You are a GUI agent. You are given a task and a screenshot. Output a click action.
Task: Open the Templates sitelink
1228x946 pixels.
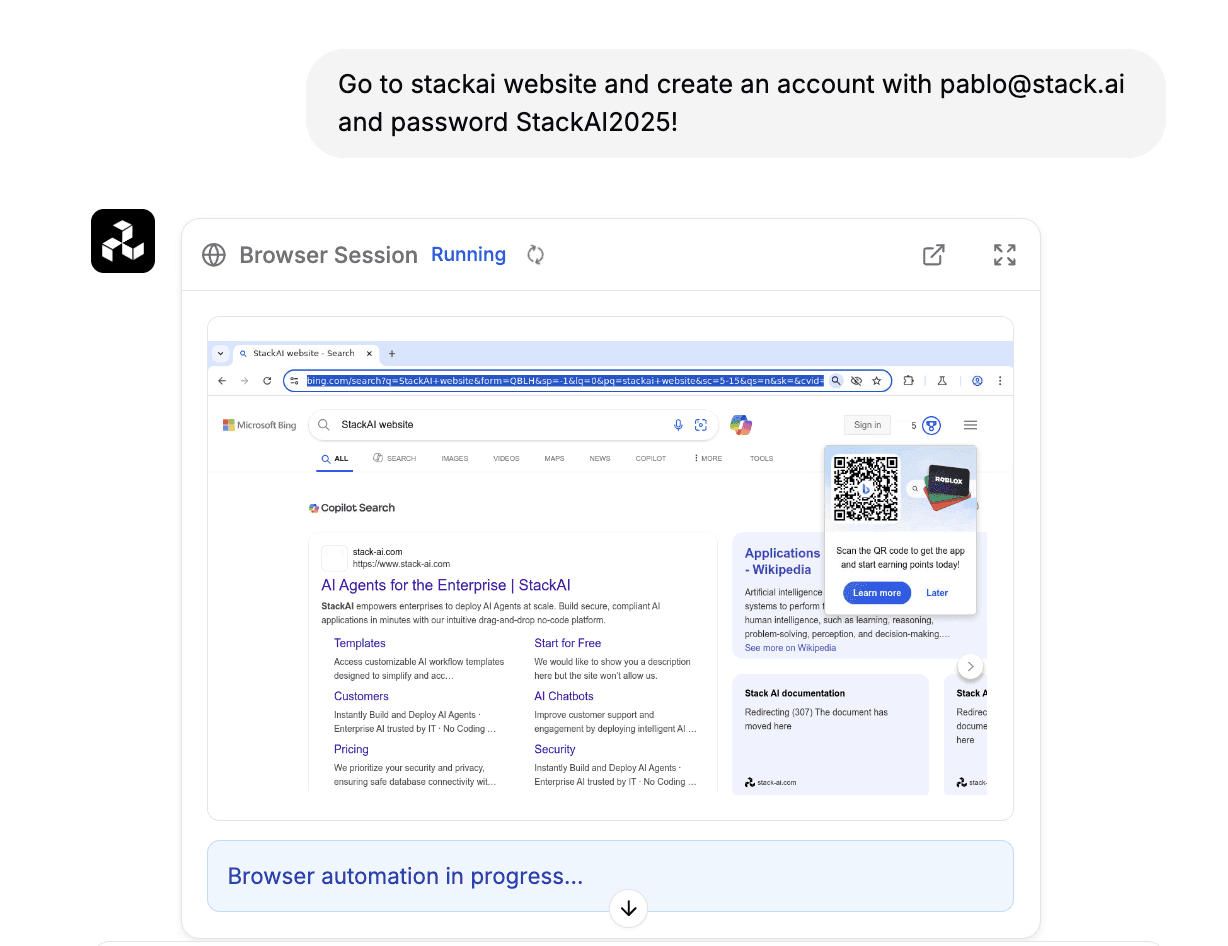[360, 644]
